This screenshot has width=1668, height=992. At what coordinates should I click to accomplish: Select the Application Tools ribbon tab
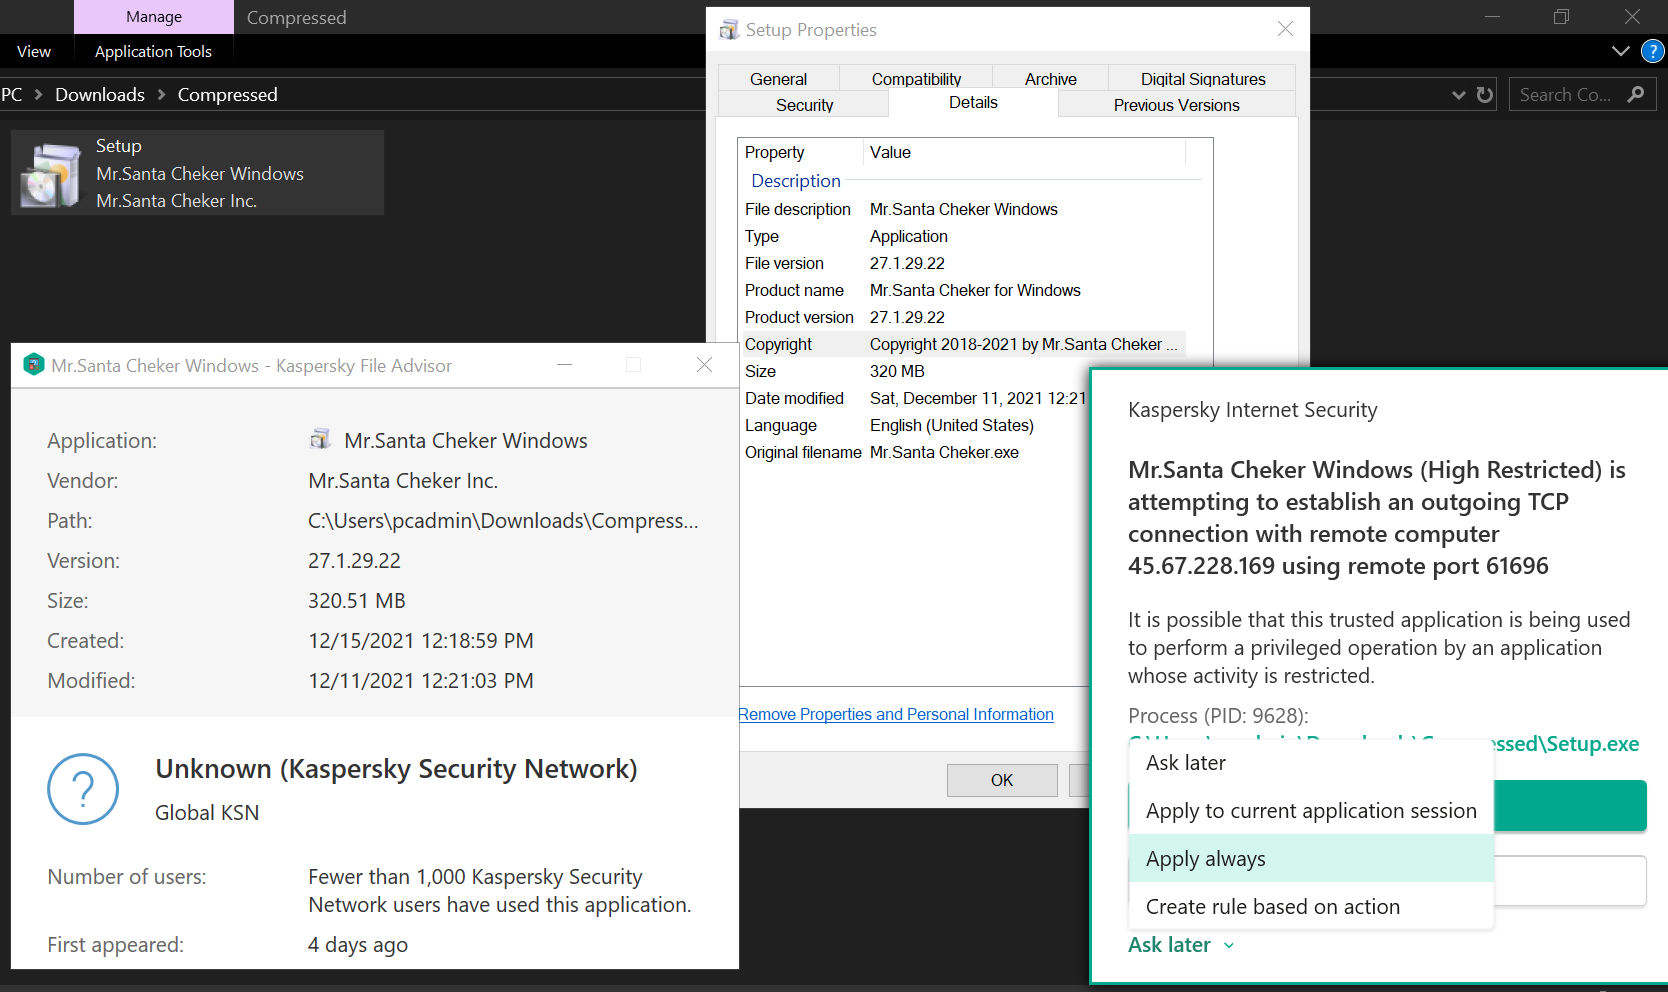coord(153,51)
